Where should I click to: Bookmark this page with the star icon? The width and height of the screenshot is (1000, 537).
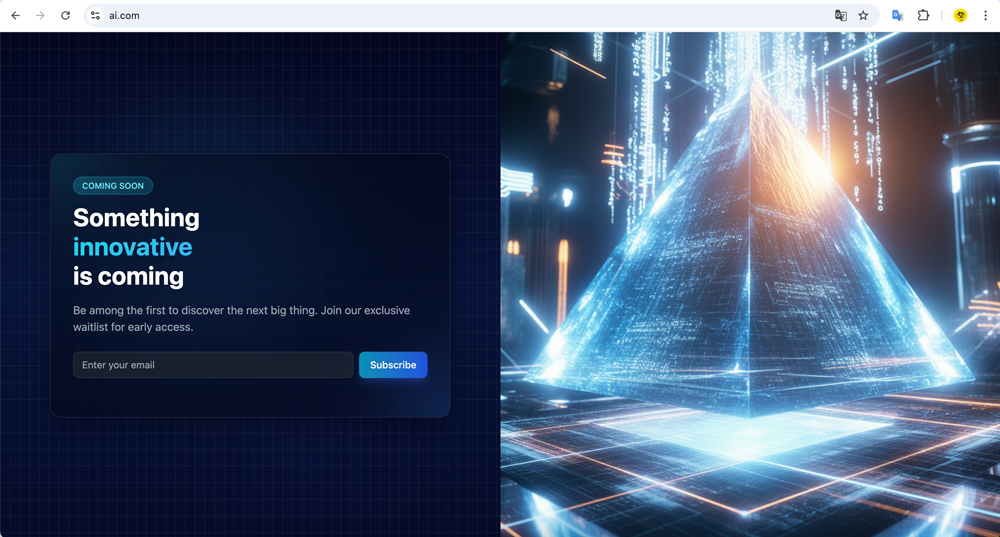click(863, 15)
